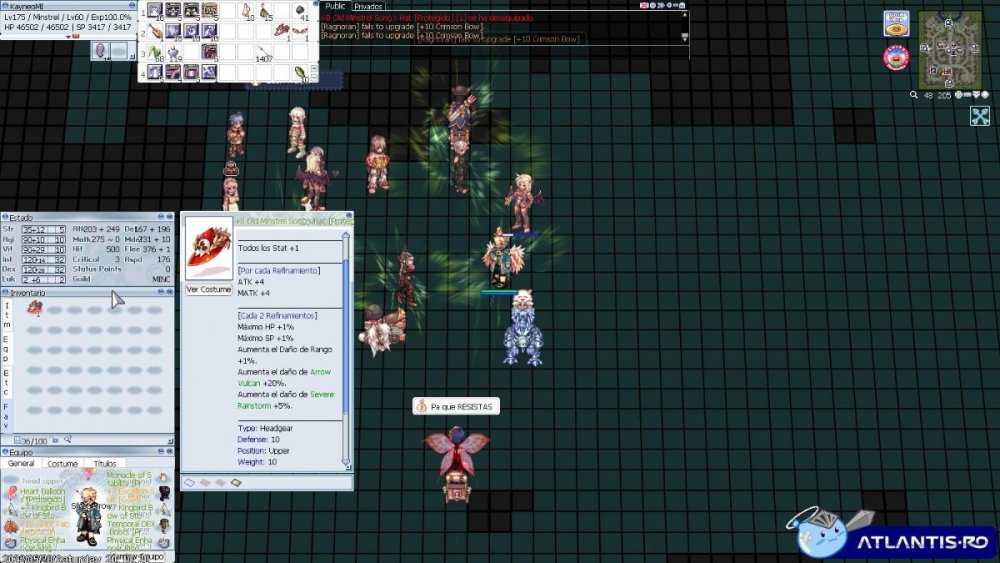Expand the basic info panel down arrow
Viewport: 1000px width, 563px height.
(69, 36)
